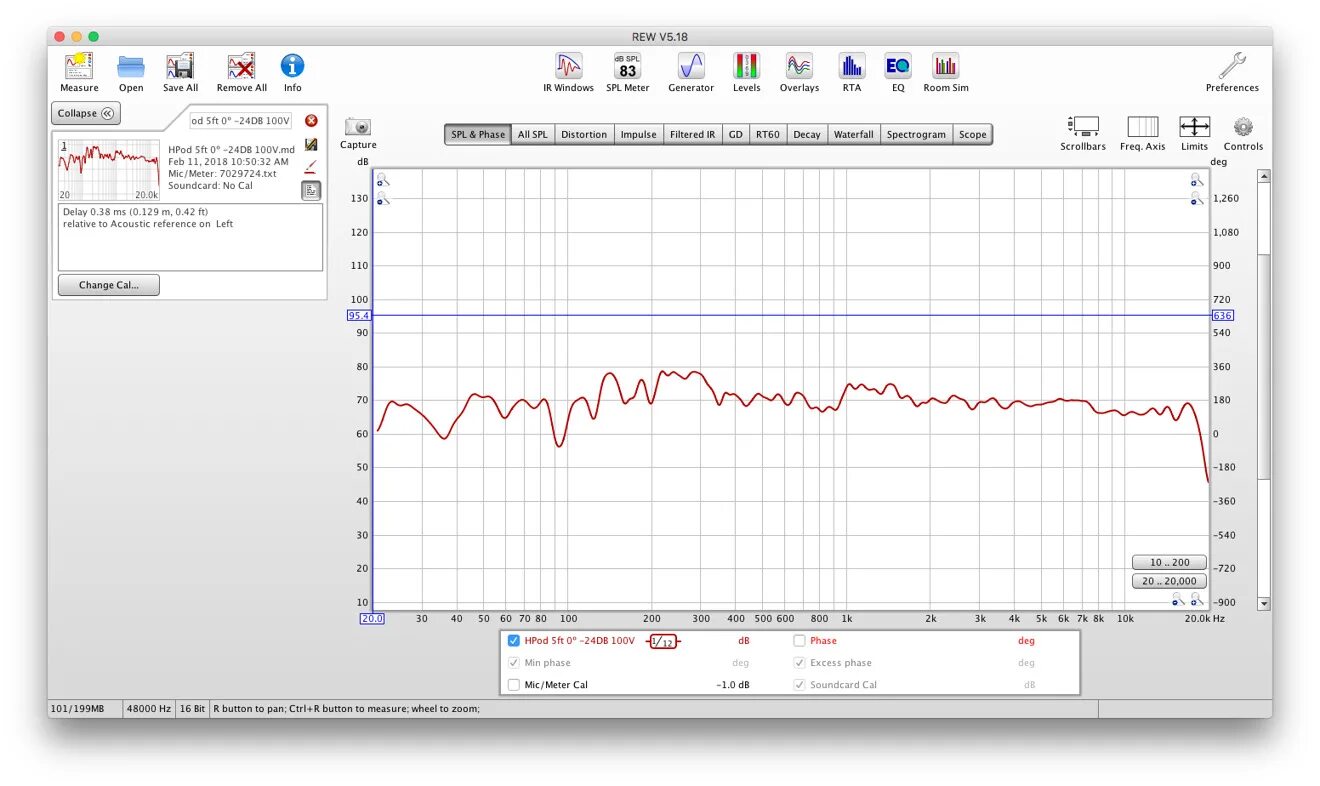Open the GD tab

[736, 134]
